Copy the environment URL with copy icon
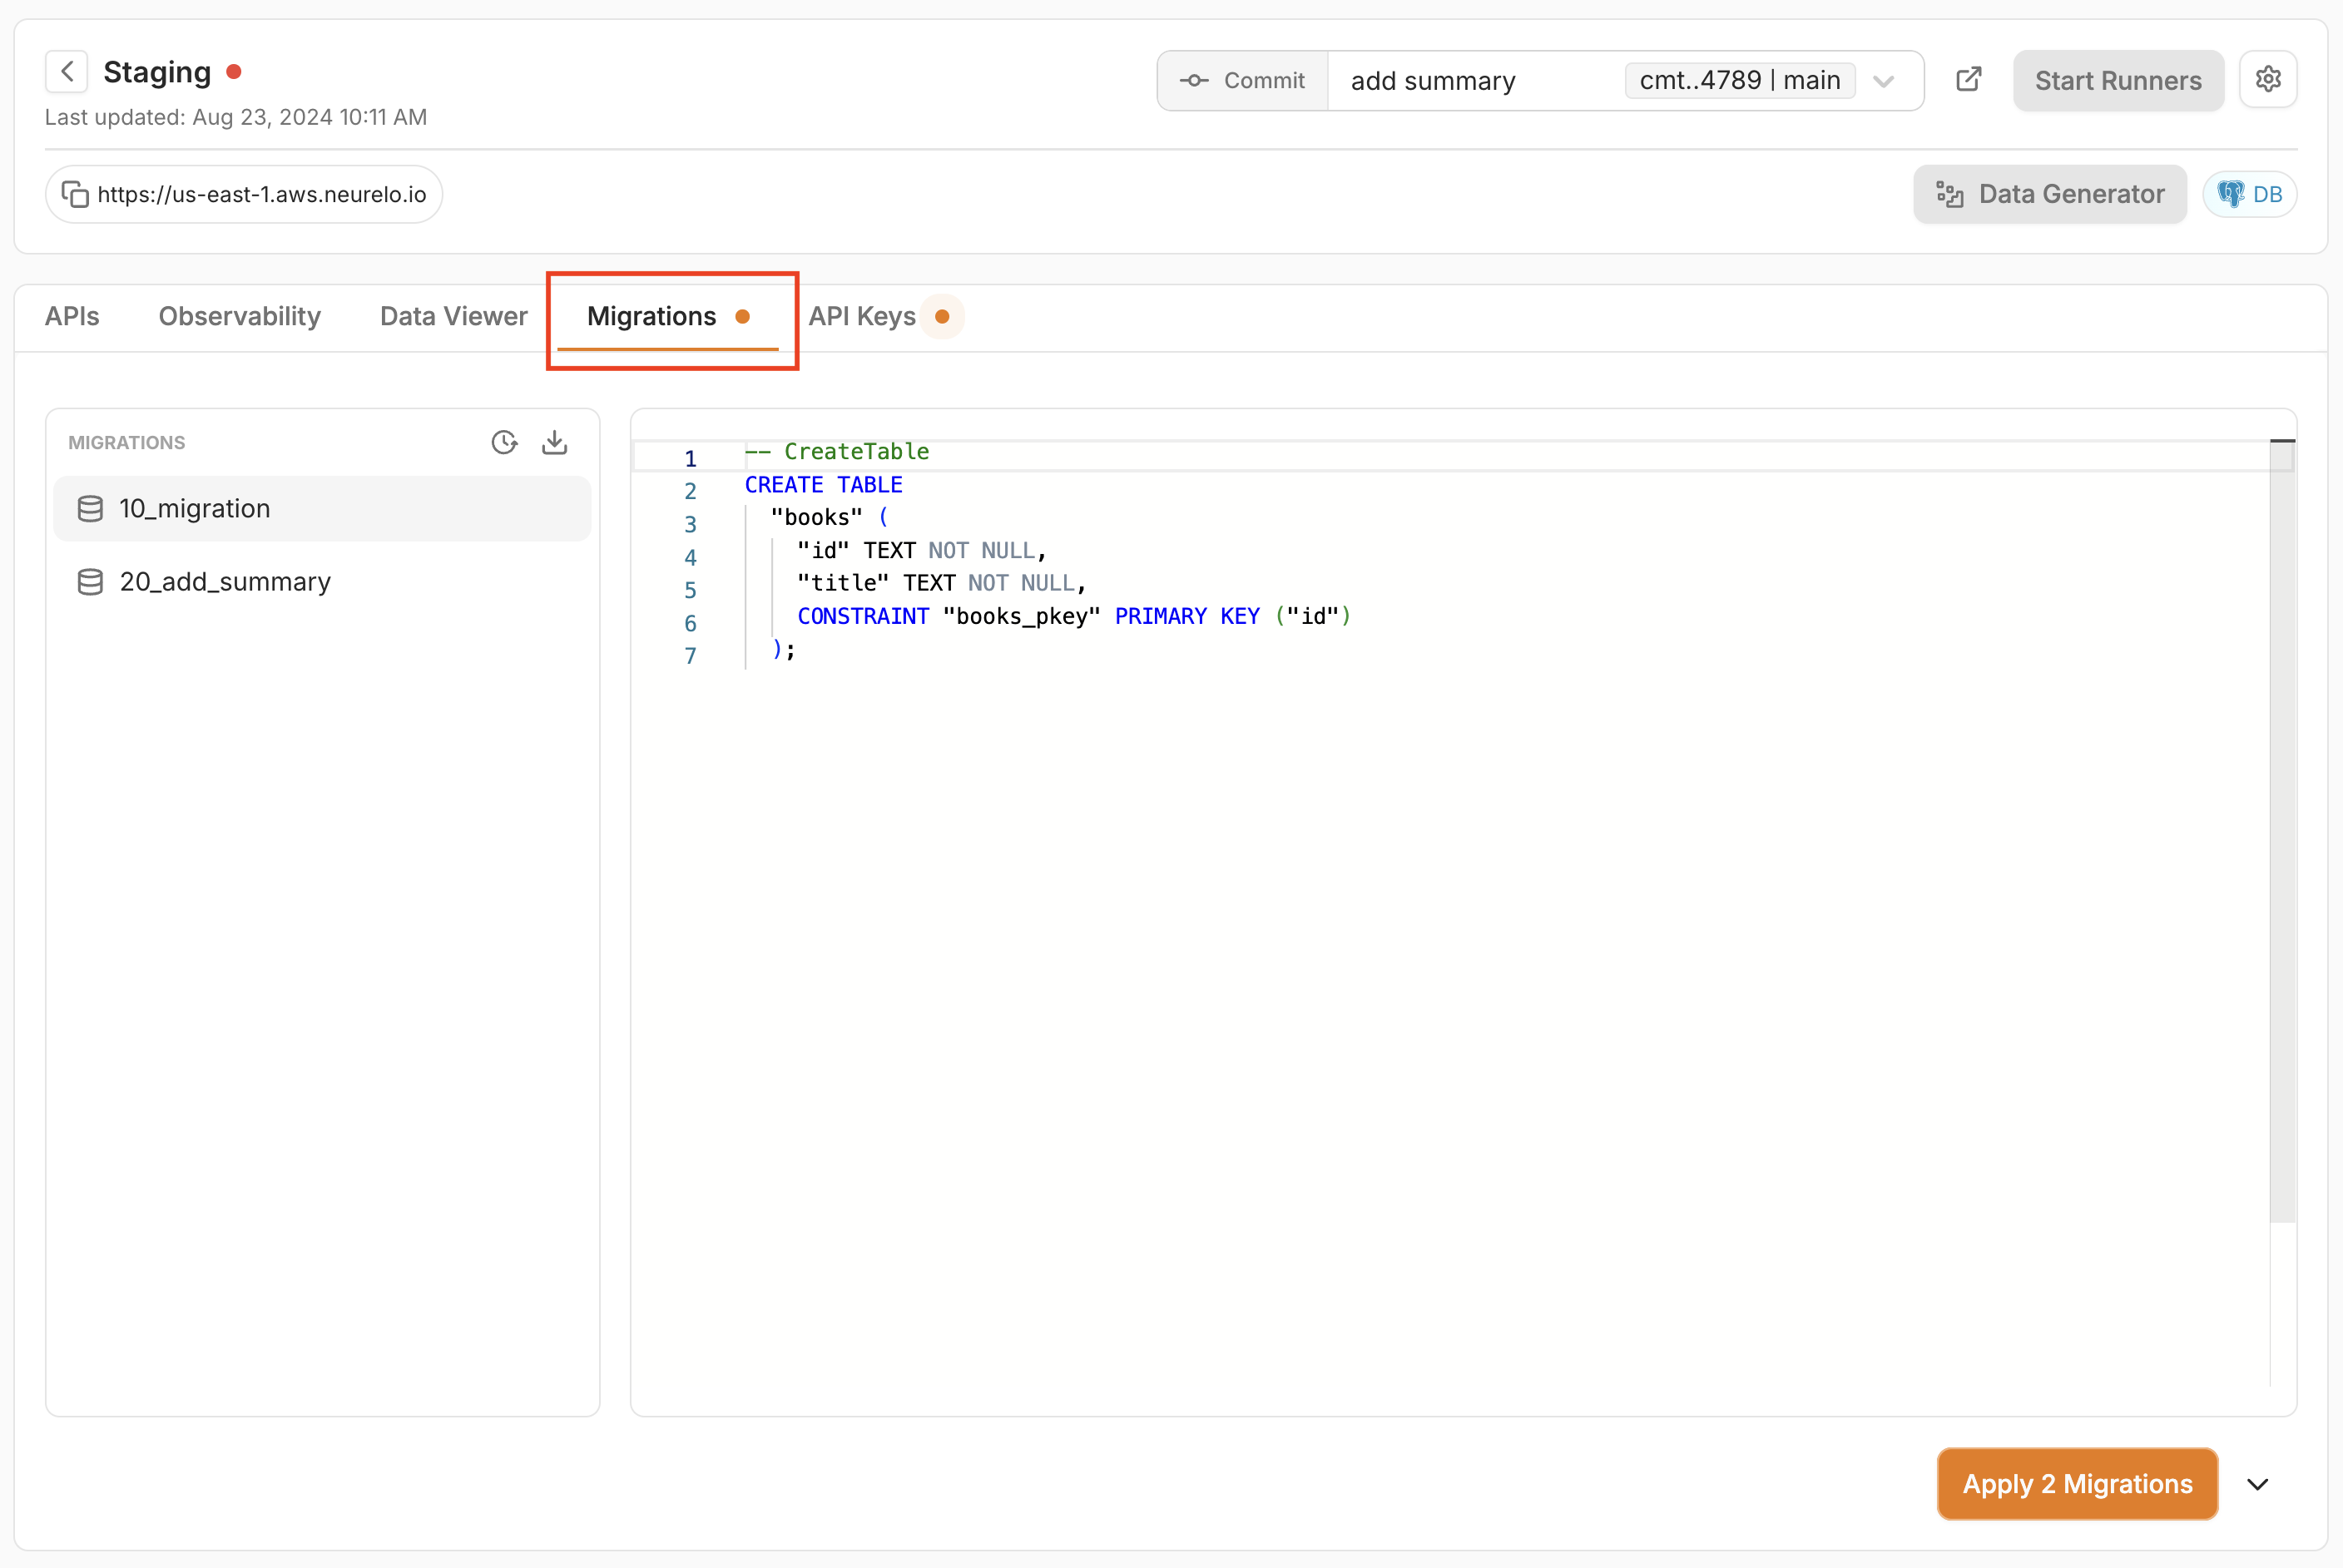This screenshot has height=1568, width=2343. pyautogui.click(x=75, y=194)
